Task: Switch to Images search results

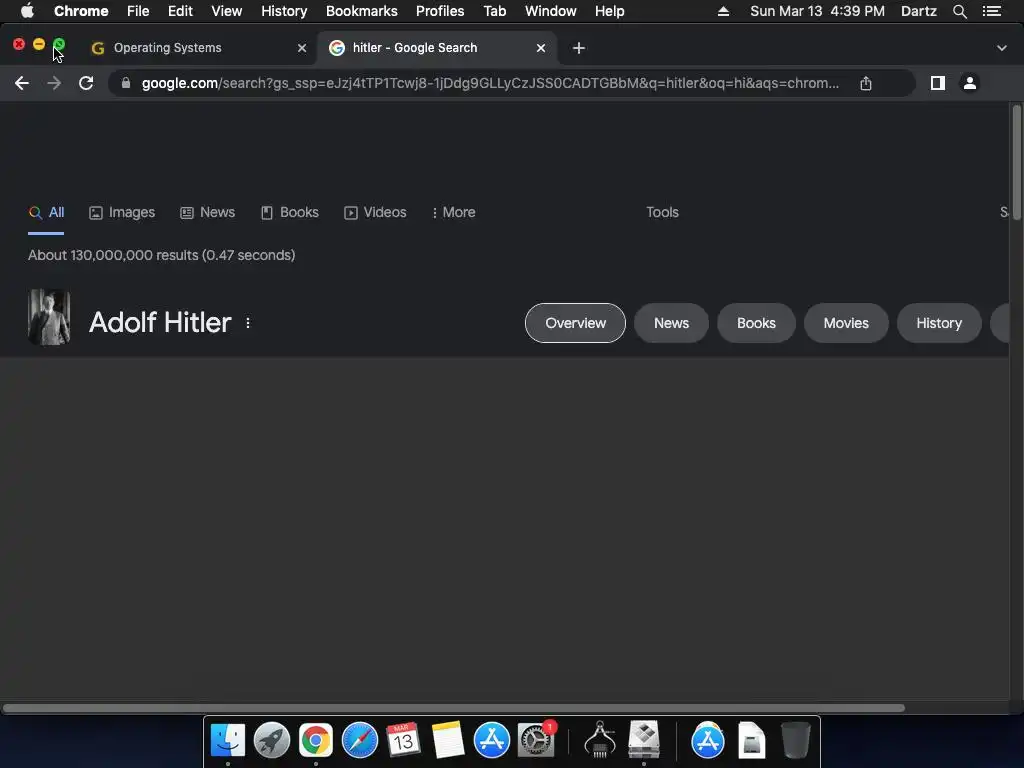Action: pos(122,212)
